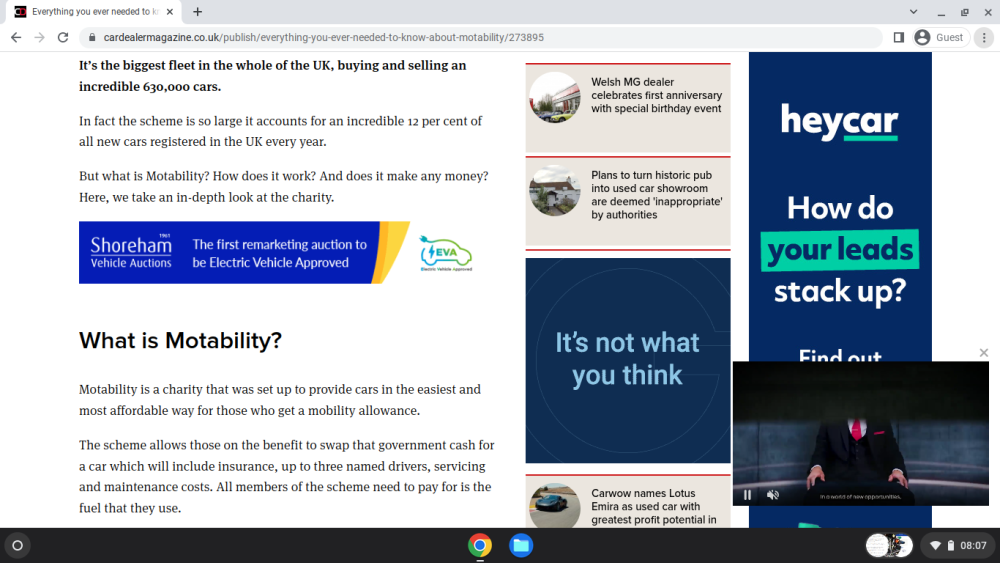The height and width of the screenshot is (563, 1000).
Task: Click the 'incredible 630,000 cars' paragraph
Action: [x=273, y=76]
